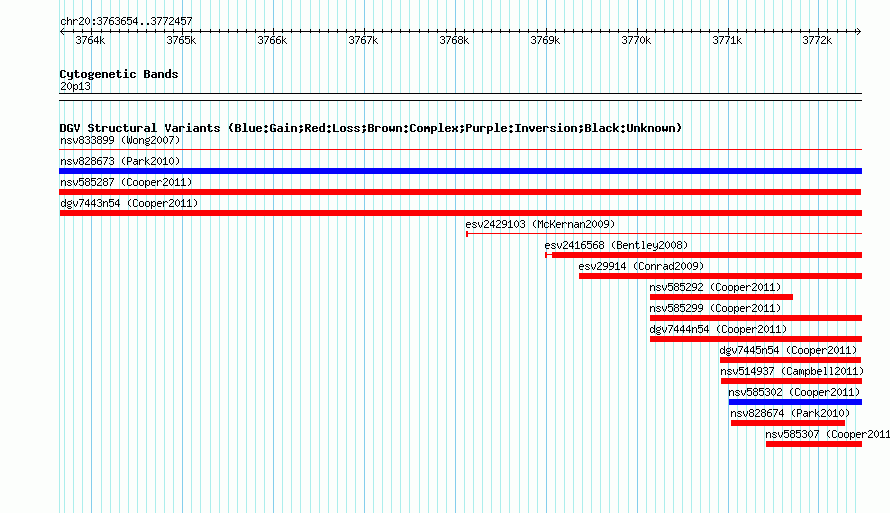This screenshot has width=890, height=513.
Task: Click the nsv833899 (Wong2007) label
Action: click(120, 140)
